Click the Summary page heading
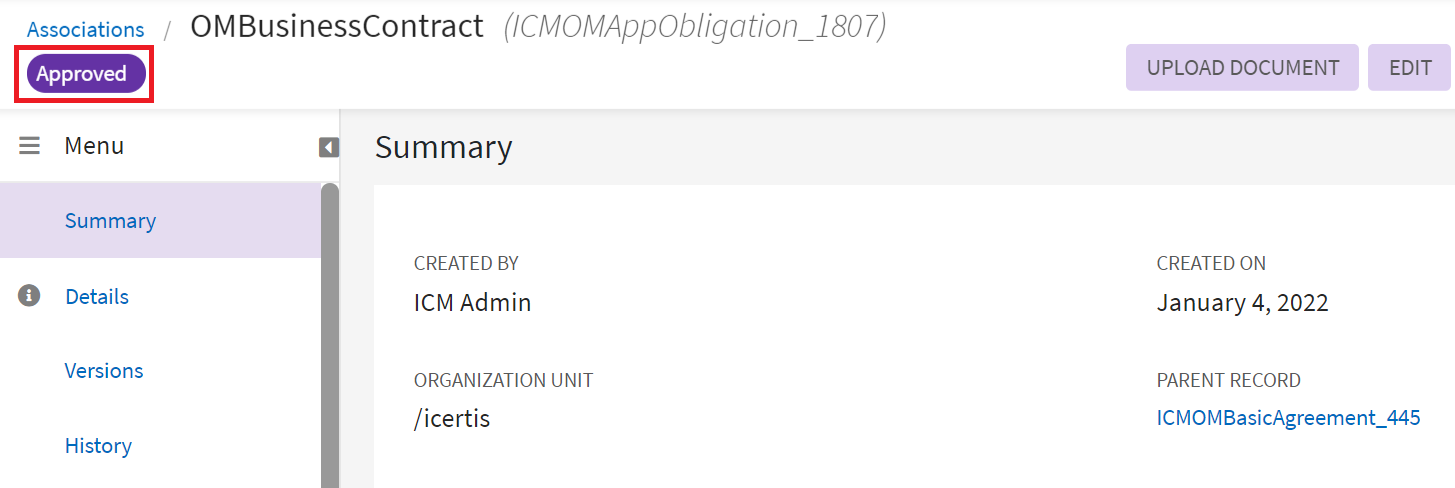The image size is (1455, 488). point(443,147)
